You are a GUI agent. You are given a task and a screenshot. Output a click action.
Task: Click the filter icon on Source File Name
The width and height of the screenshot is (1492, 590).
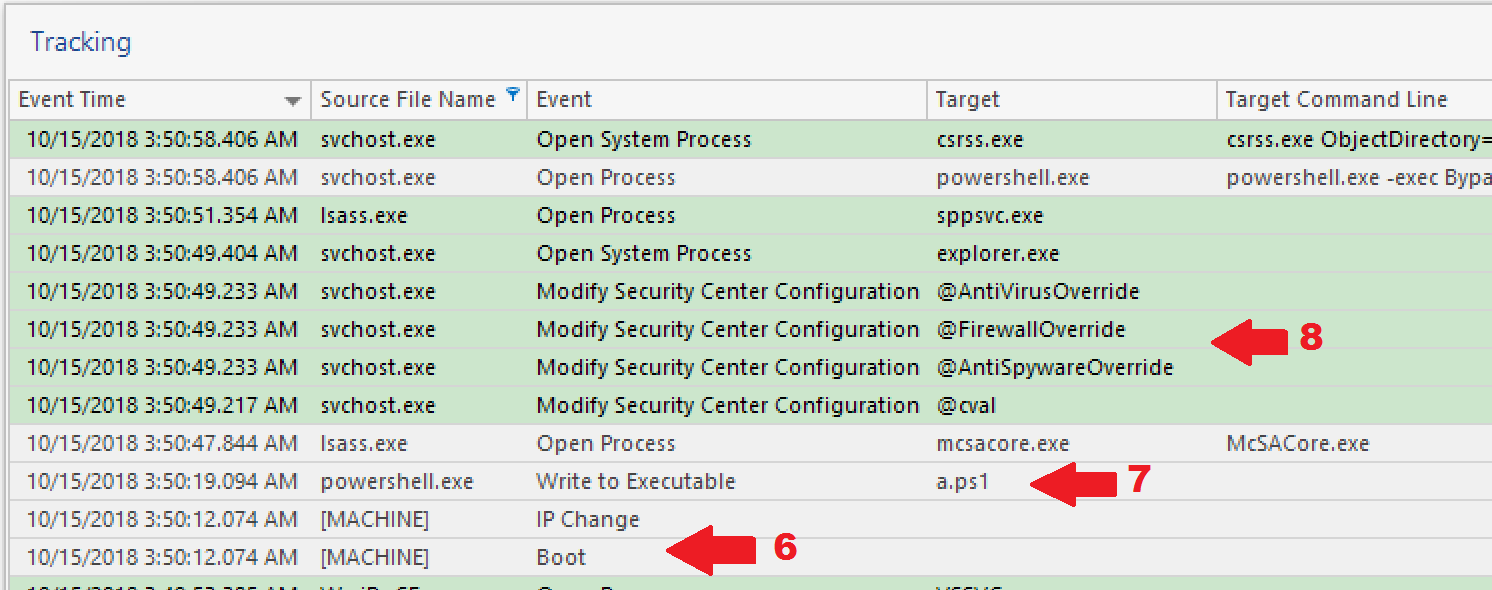(513, 95)
